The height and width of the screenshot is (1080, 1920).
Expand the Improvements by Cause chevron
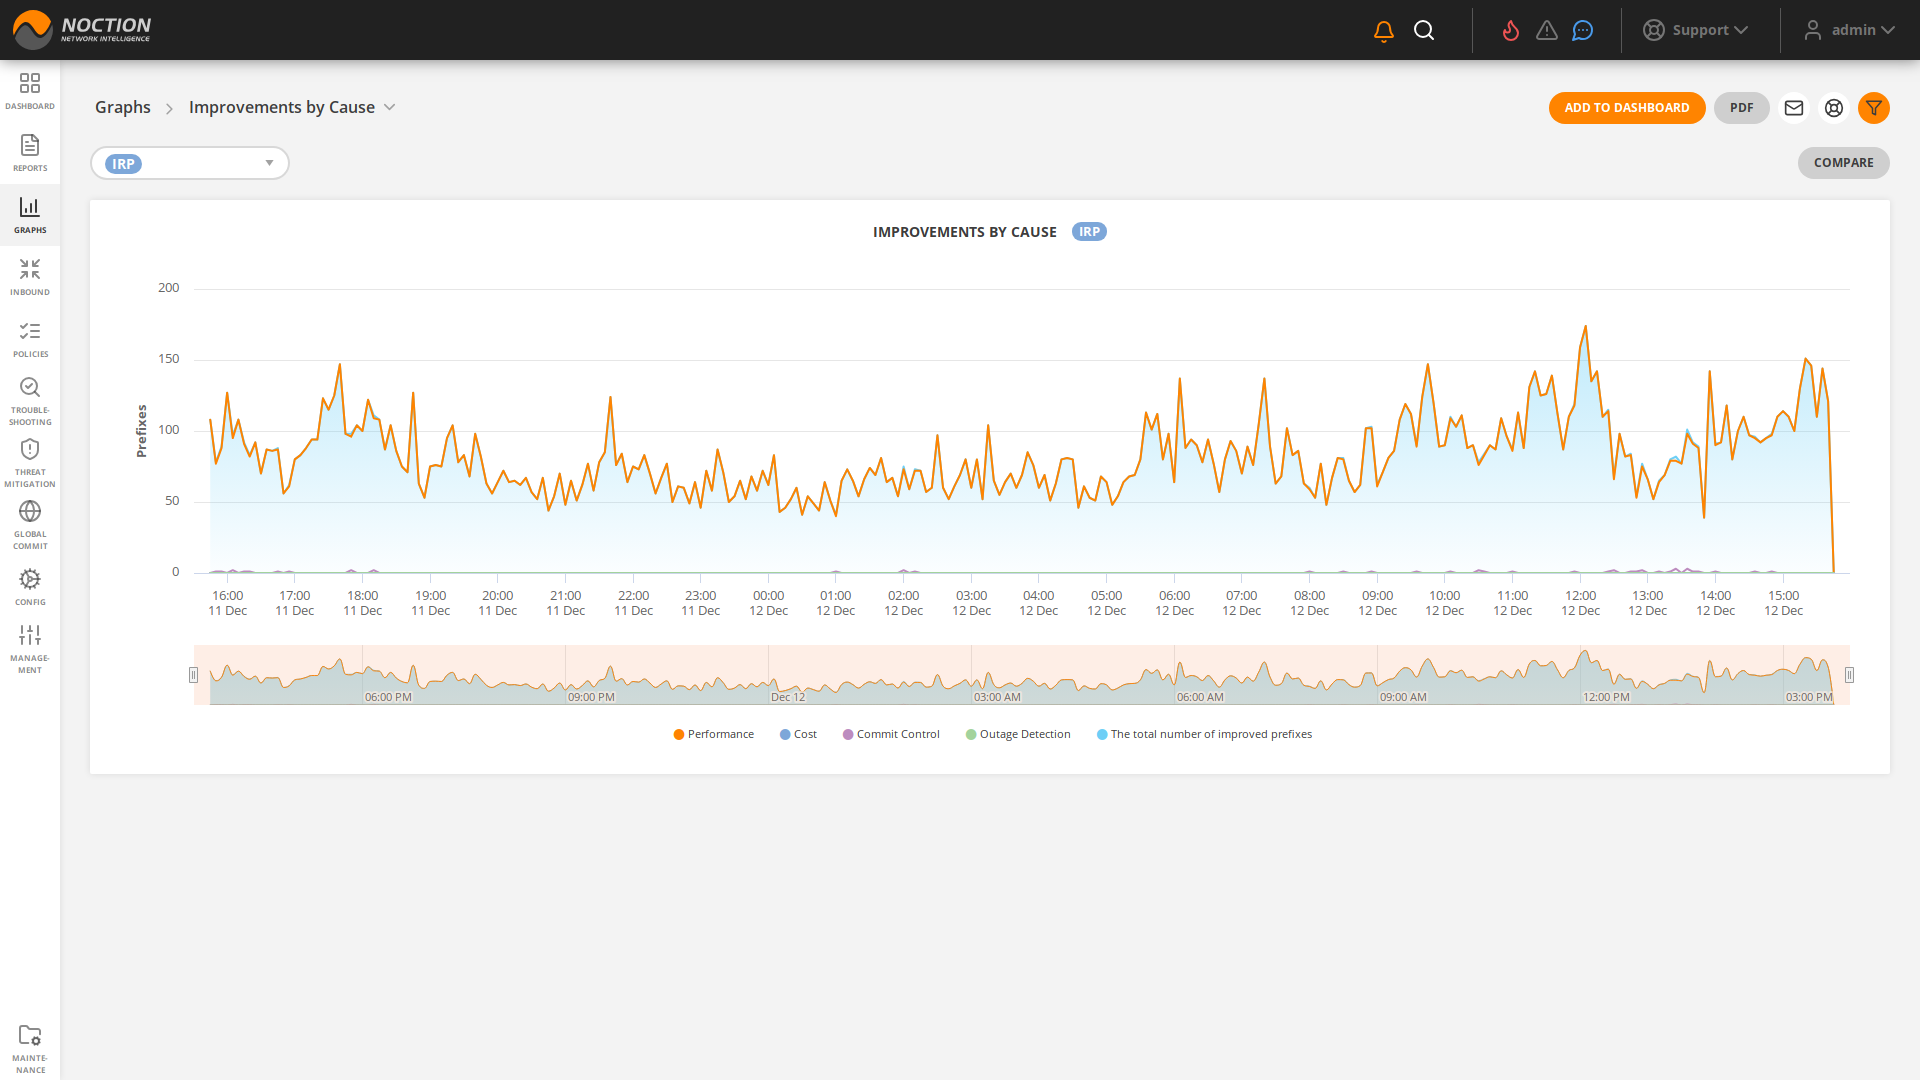390,107
